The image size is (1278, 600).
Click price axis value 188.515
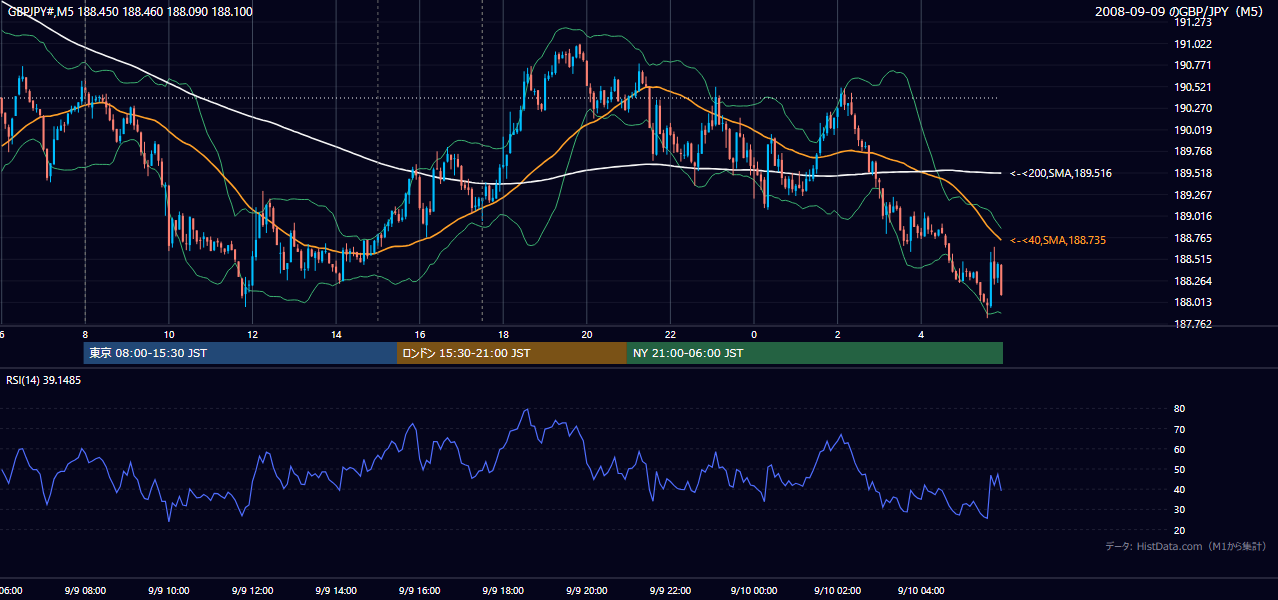(x=1193, y=259)
